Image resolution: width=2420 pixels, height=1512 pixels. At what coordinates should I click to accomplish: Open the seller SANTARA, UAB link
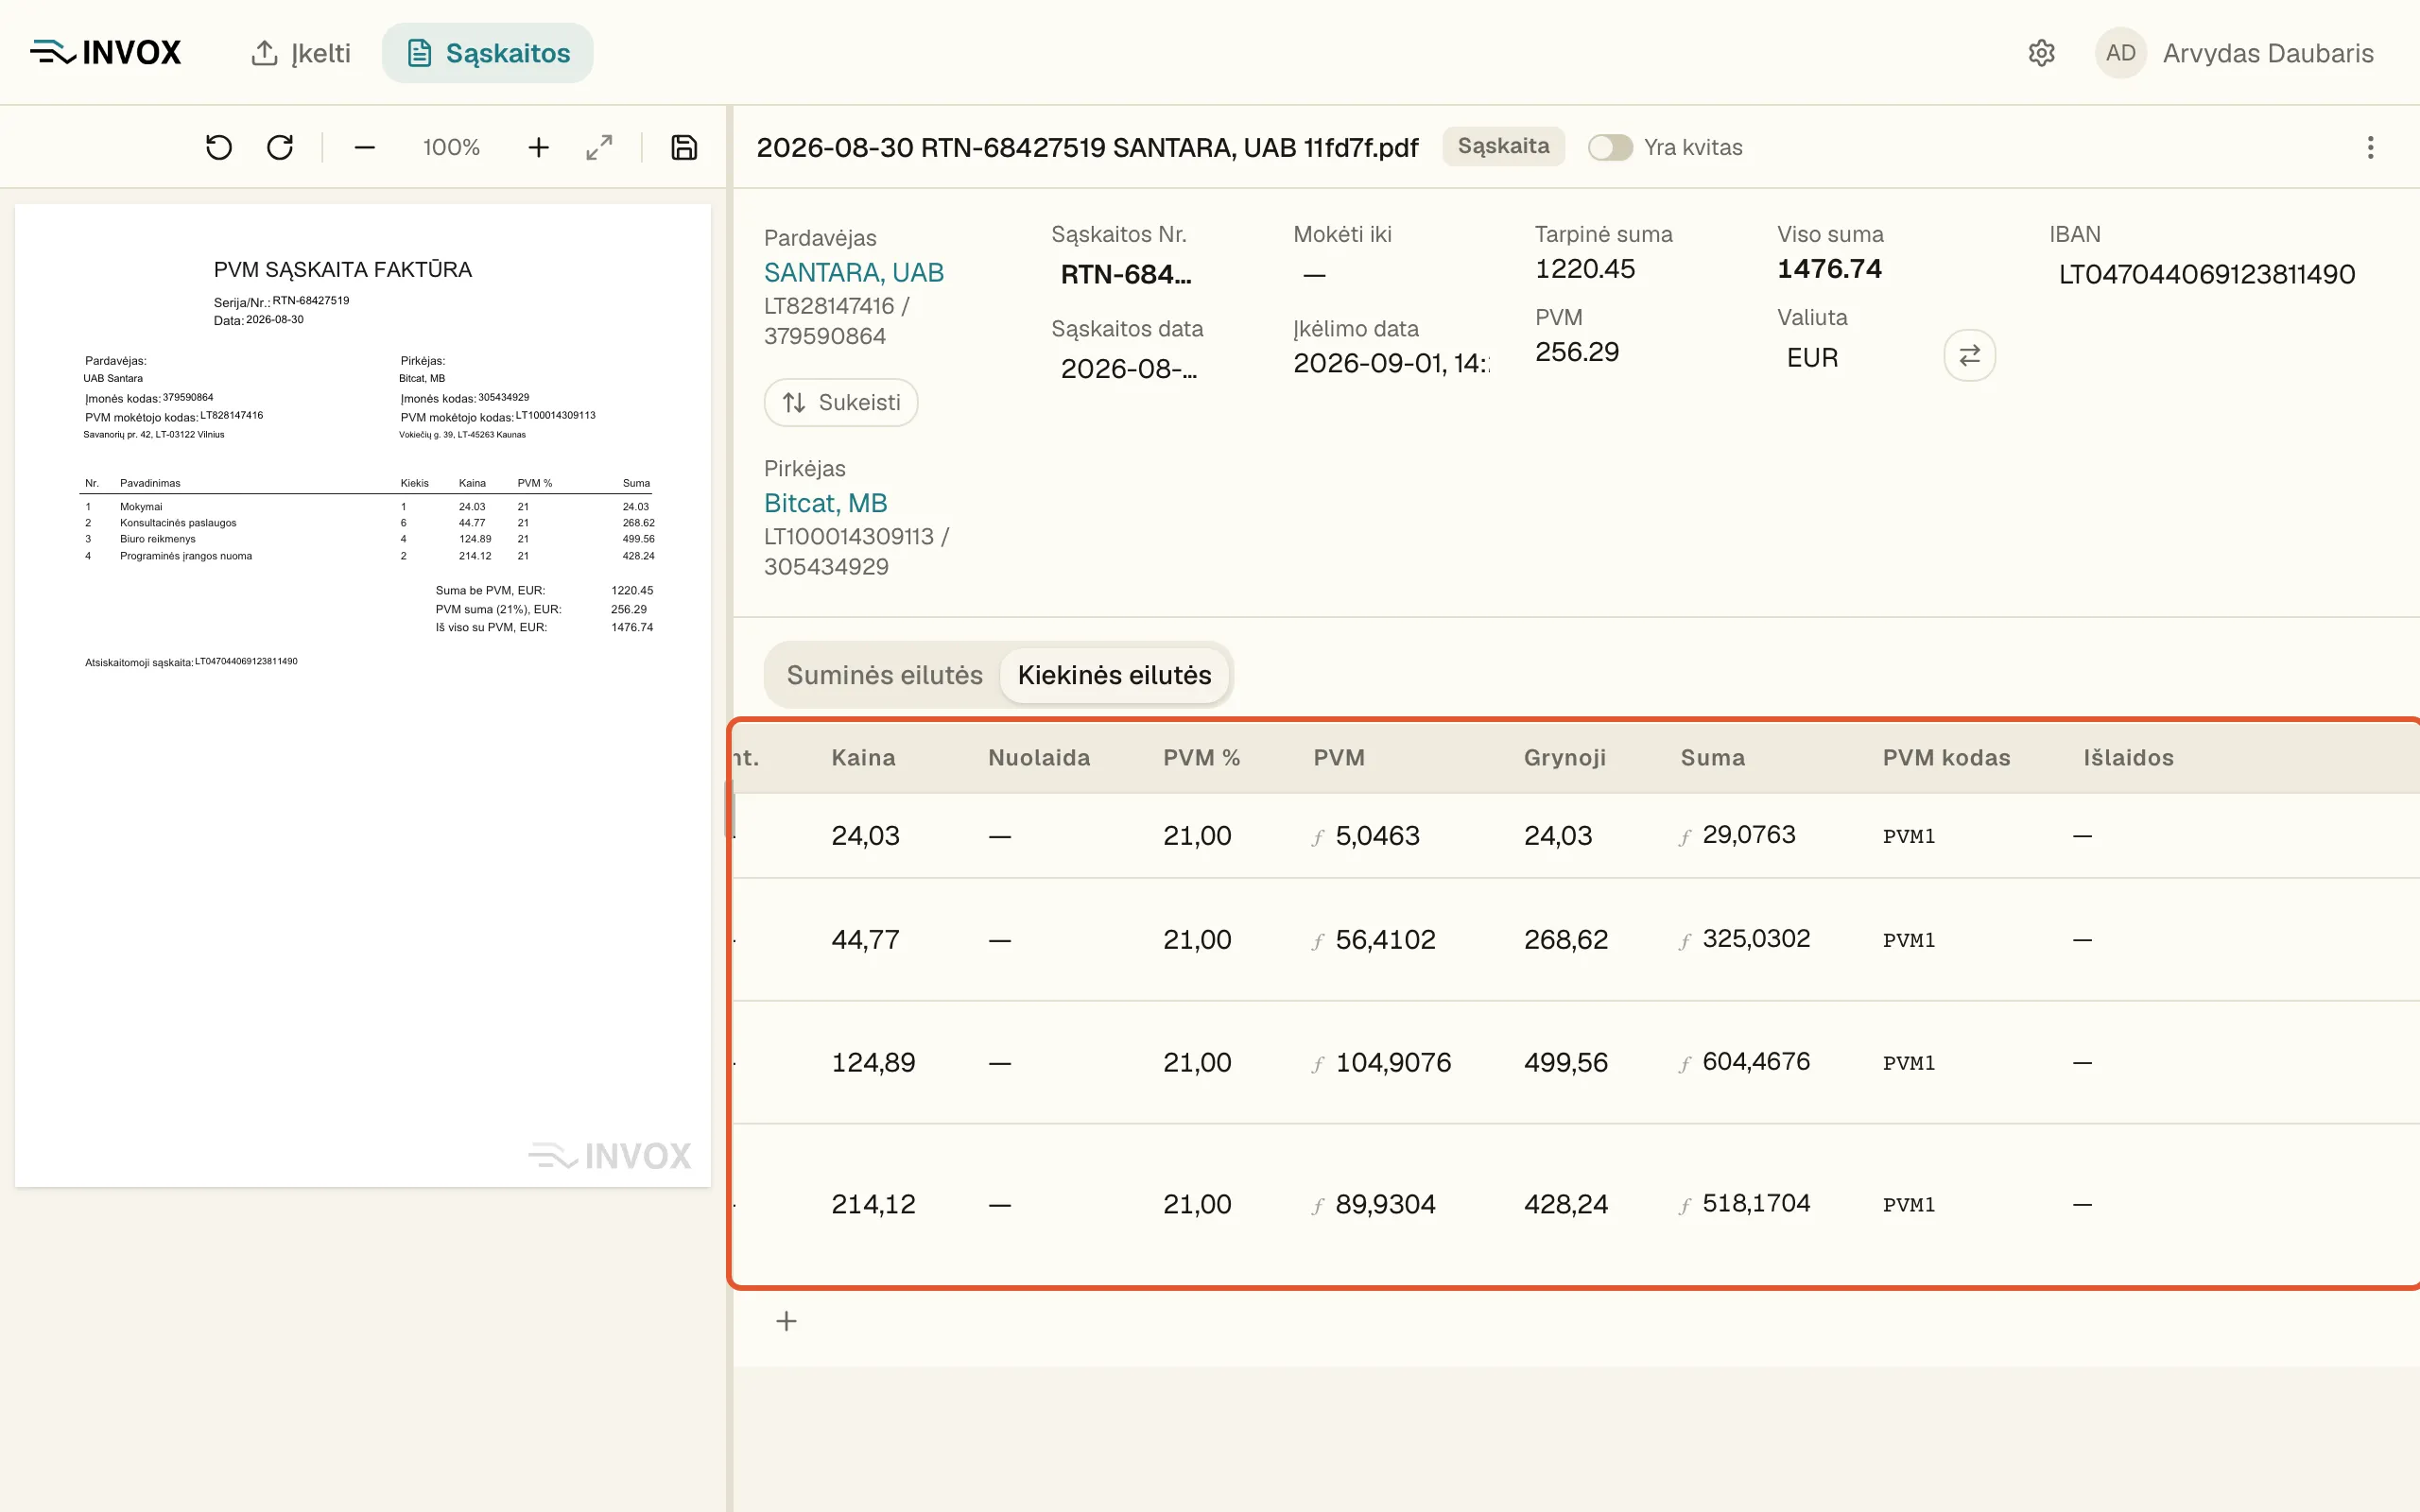(x=854, y=272)
